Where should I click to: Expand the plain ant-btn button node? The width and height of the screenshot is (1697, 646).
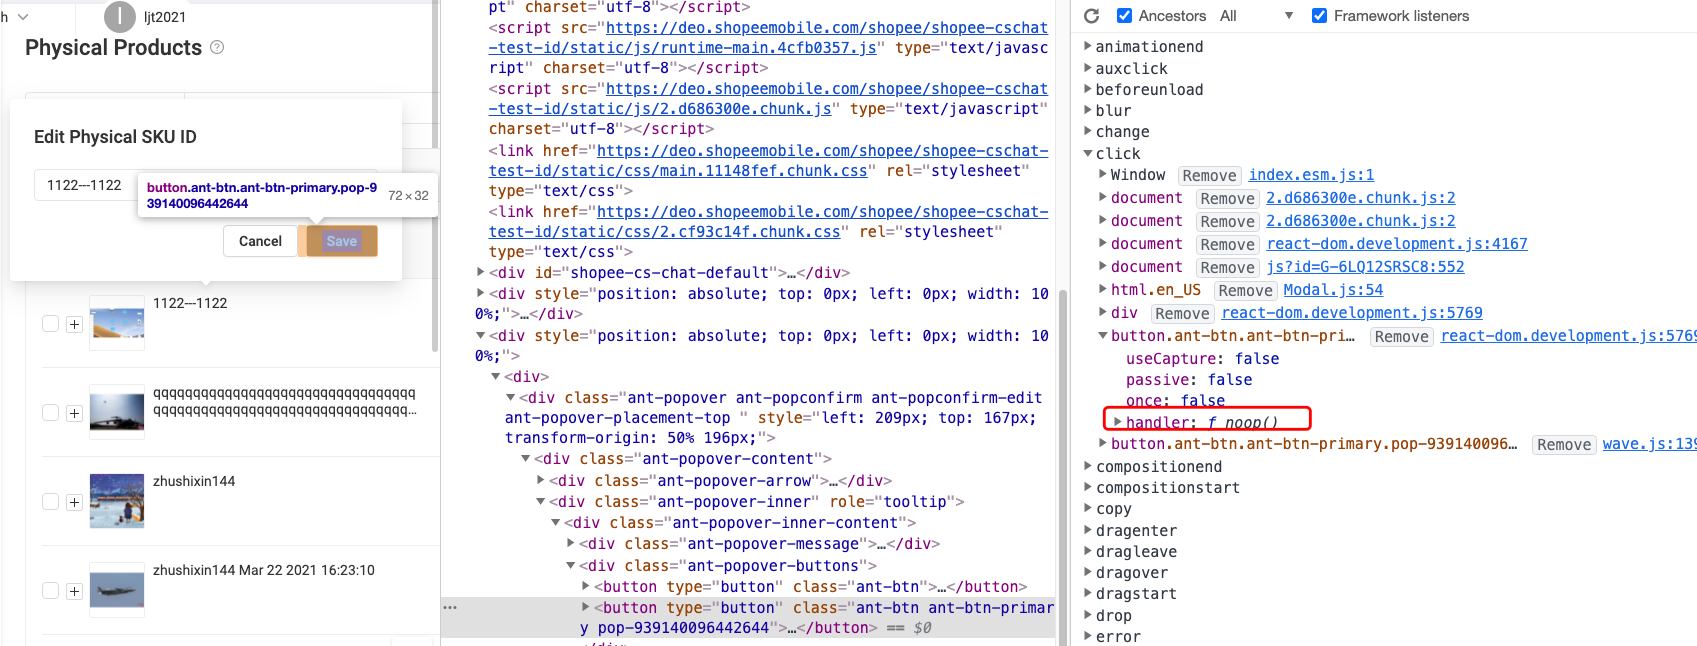coord(586,586)
